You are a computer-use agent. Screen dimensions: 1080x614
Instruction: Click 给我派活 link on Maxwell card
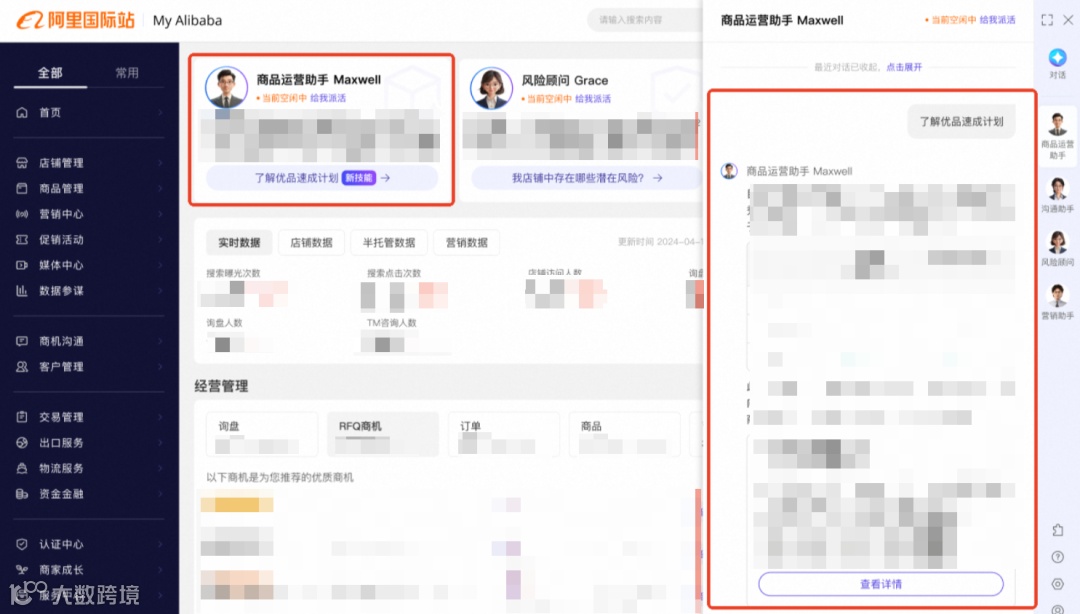click(328, 99)
